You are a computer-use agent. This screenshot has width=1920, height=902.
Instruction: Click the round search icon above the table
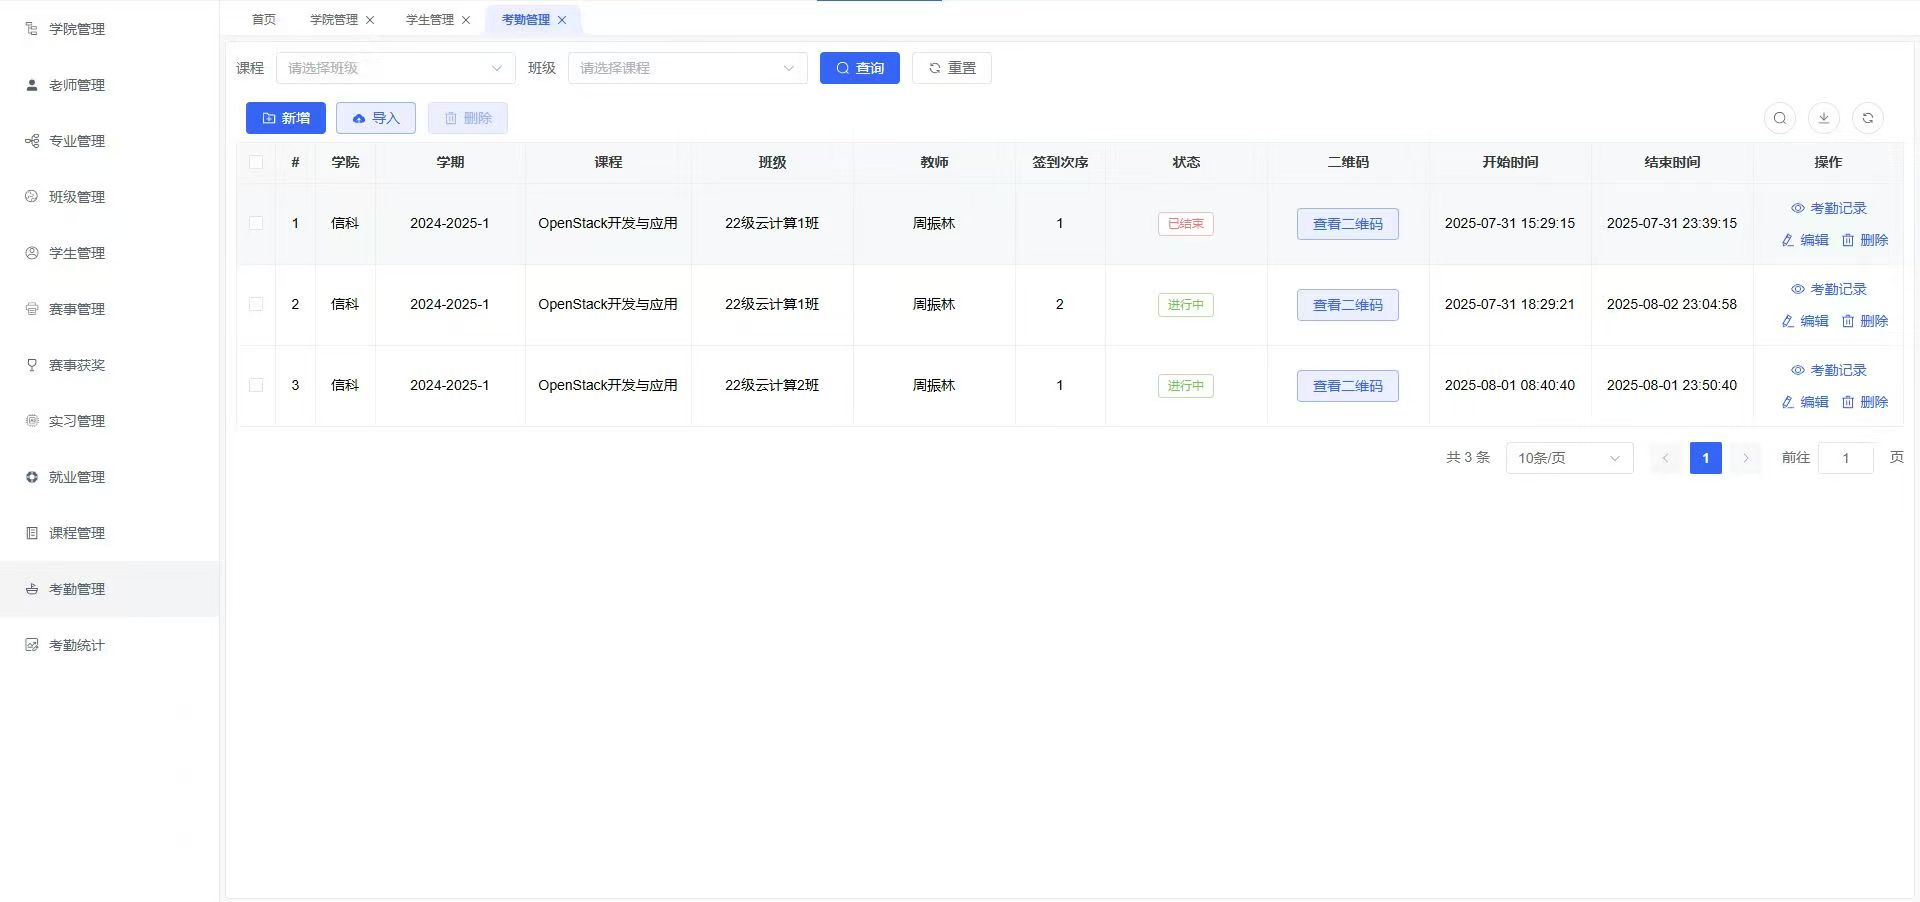(1779, 118)
